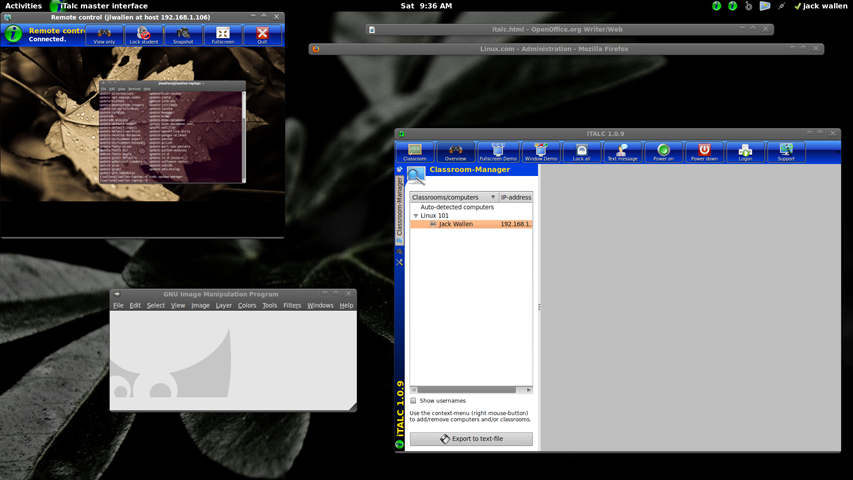Image resolution: width=853 pixels, height=480 pixels.
Task: Open the jack wallen user menu
Action: pyautogui.click(x=821, y=6)
